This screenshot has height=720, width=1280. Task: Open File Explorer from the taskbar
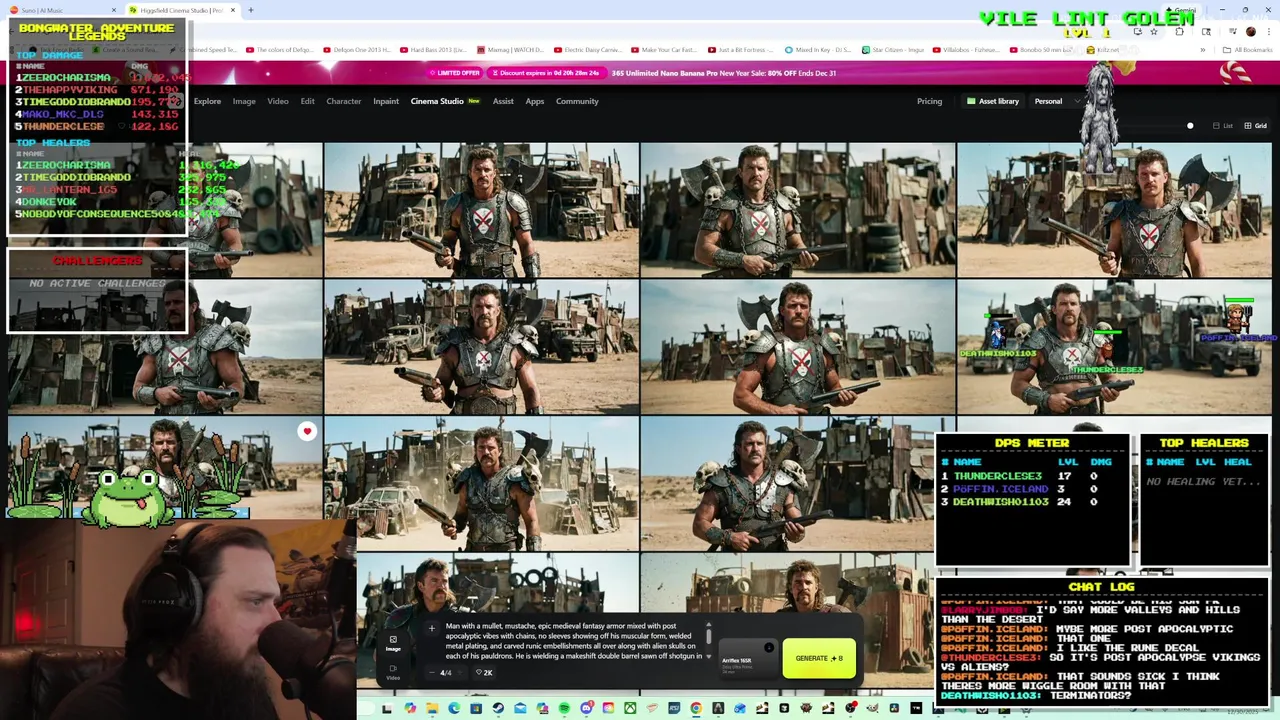tap(432, 708)
